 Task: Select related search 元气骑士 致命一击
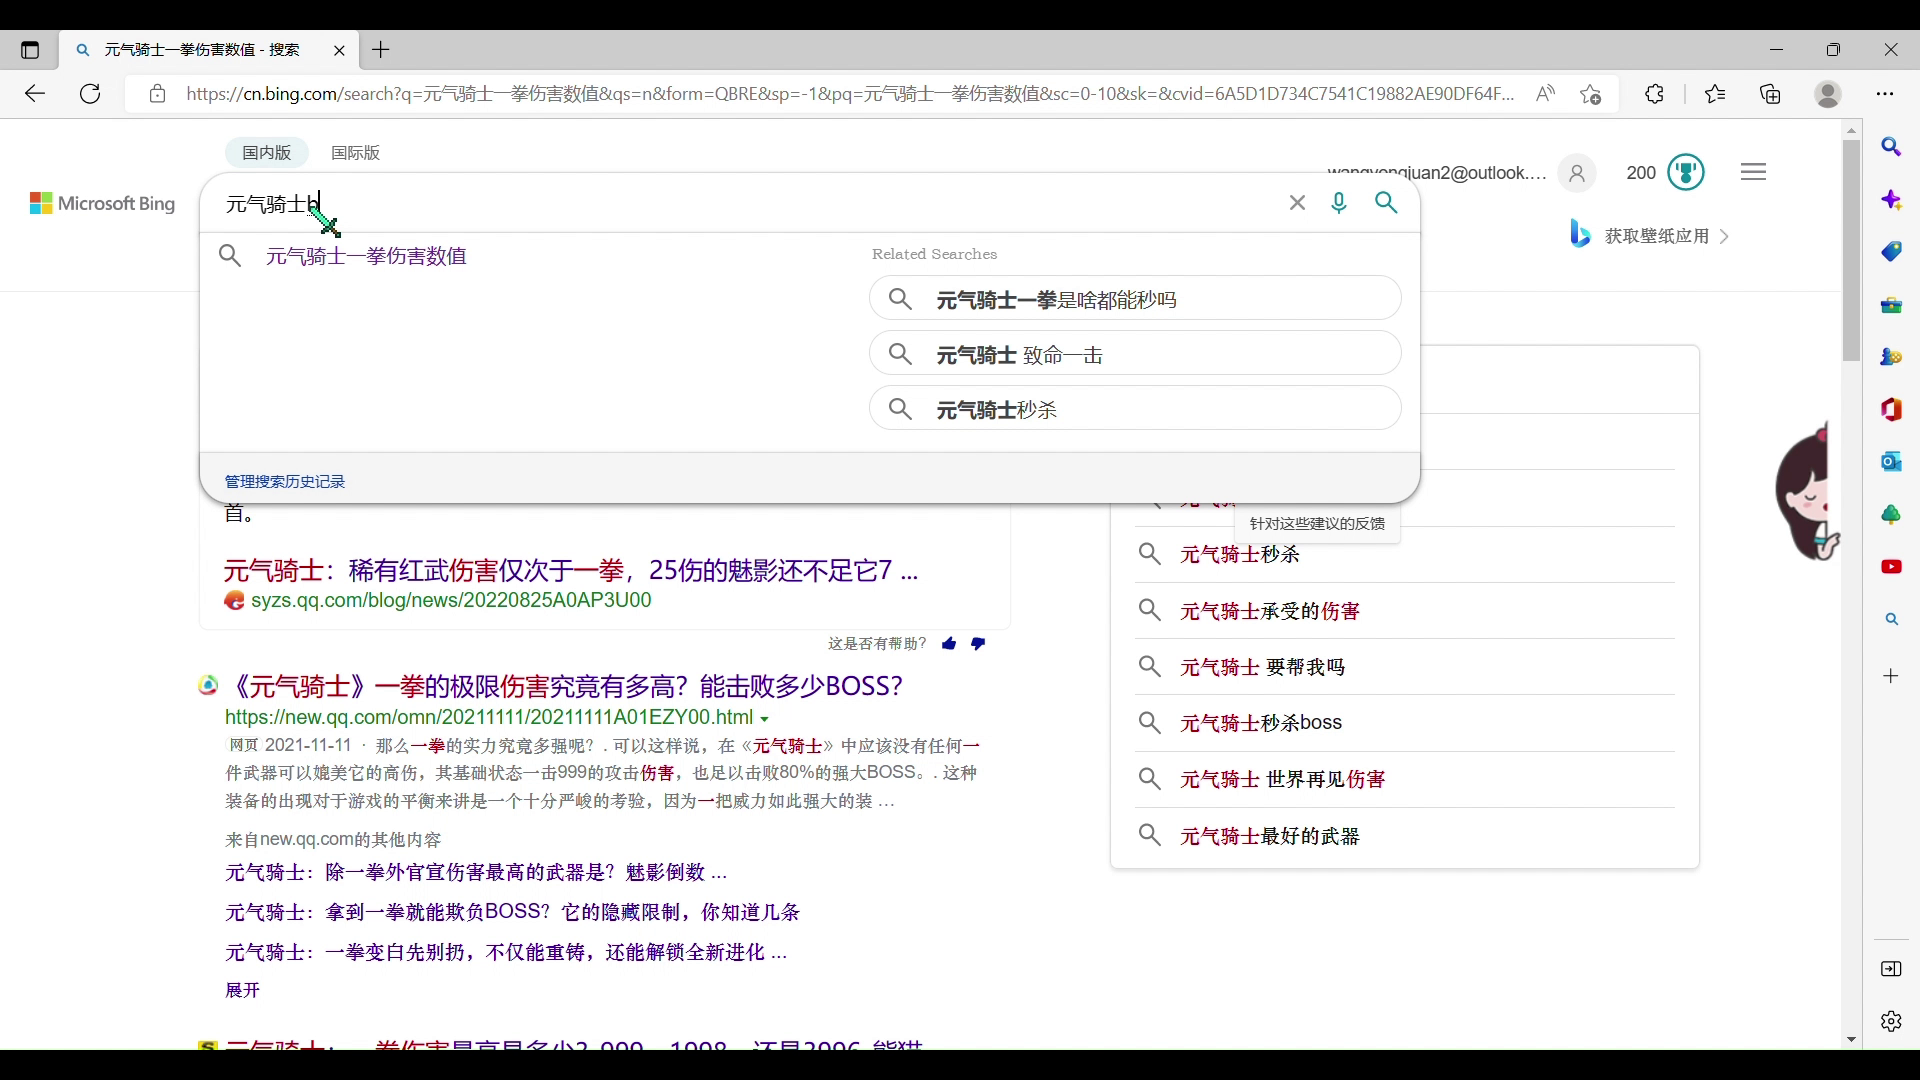pos(1135,353)
